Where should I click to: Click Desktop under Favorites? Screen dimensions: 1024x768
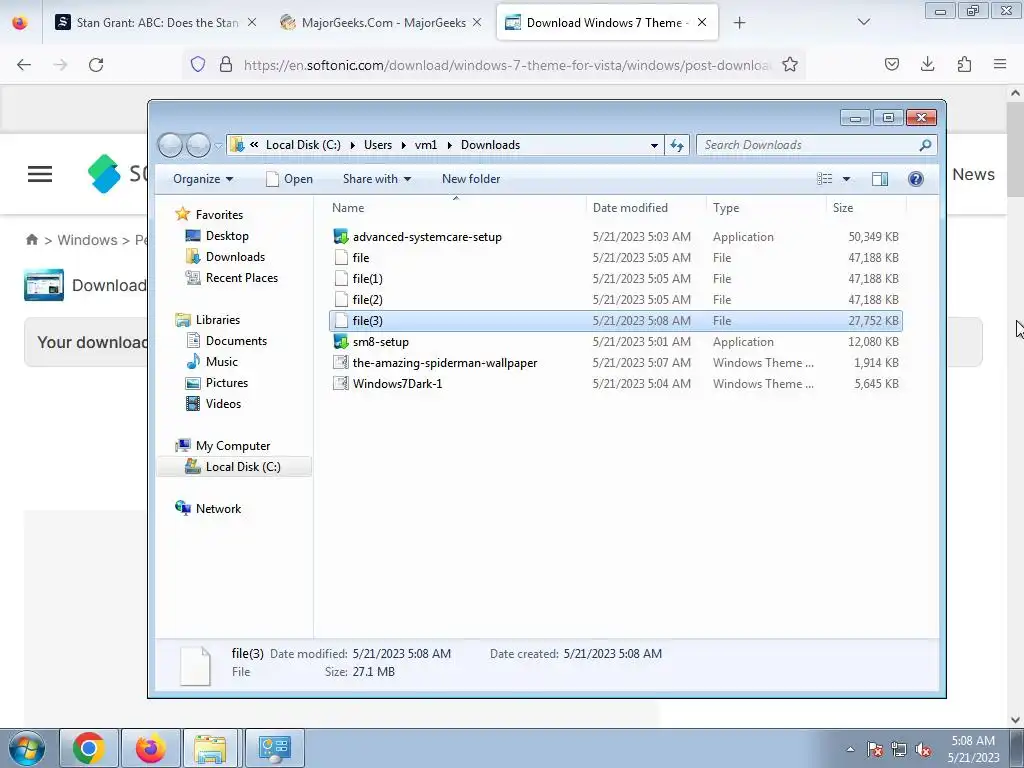tap(227, 236)
